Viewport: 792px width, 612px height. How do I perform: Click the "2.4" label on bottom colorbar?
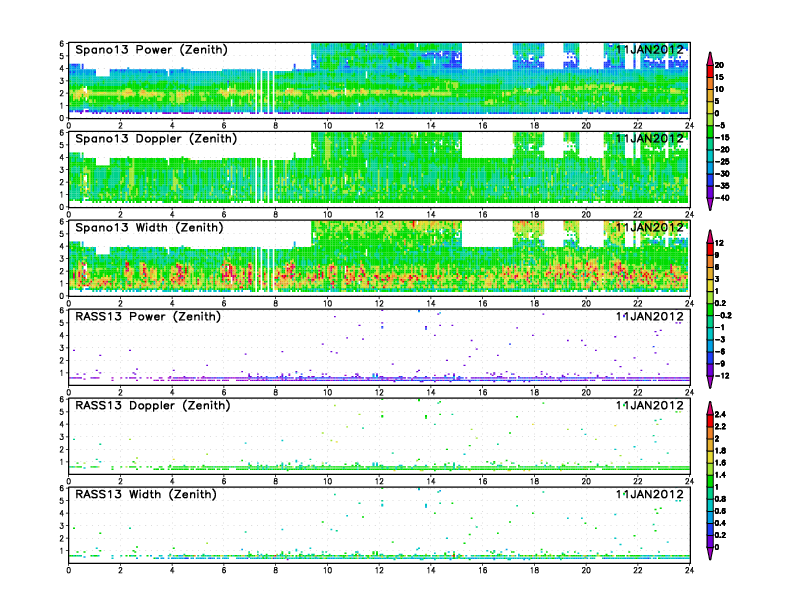pos(720,415)
